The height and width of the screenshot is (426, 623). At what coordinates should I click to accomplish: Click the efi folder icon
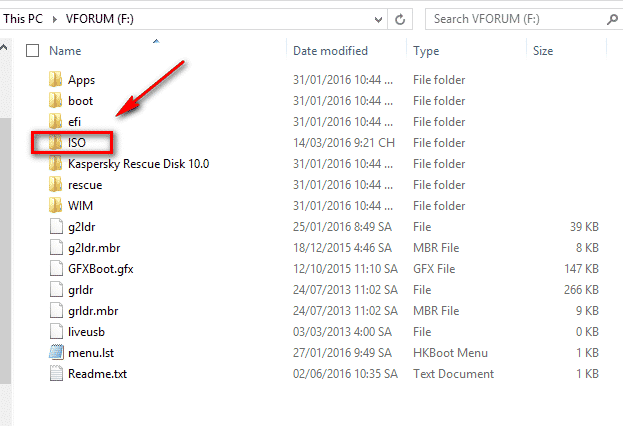[56, 122]
